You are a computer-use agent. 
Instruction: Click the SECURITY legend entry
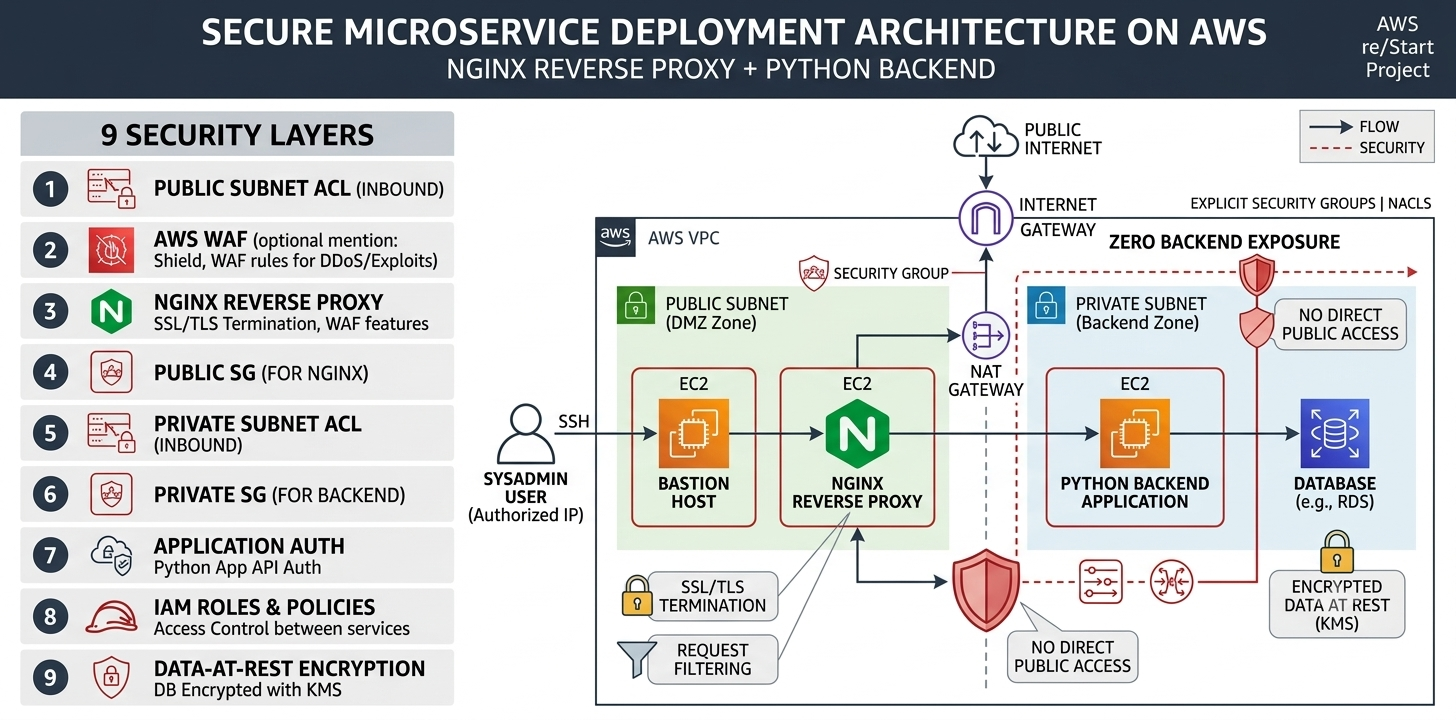point(1366,148)
